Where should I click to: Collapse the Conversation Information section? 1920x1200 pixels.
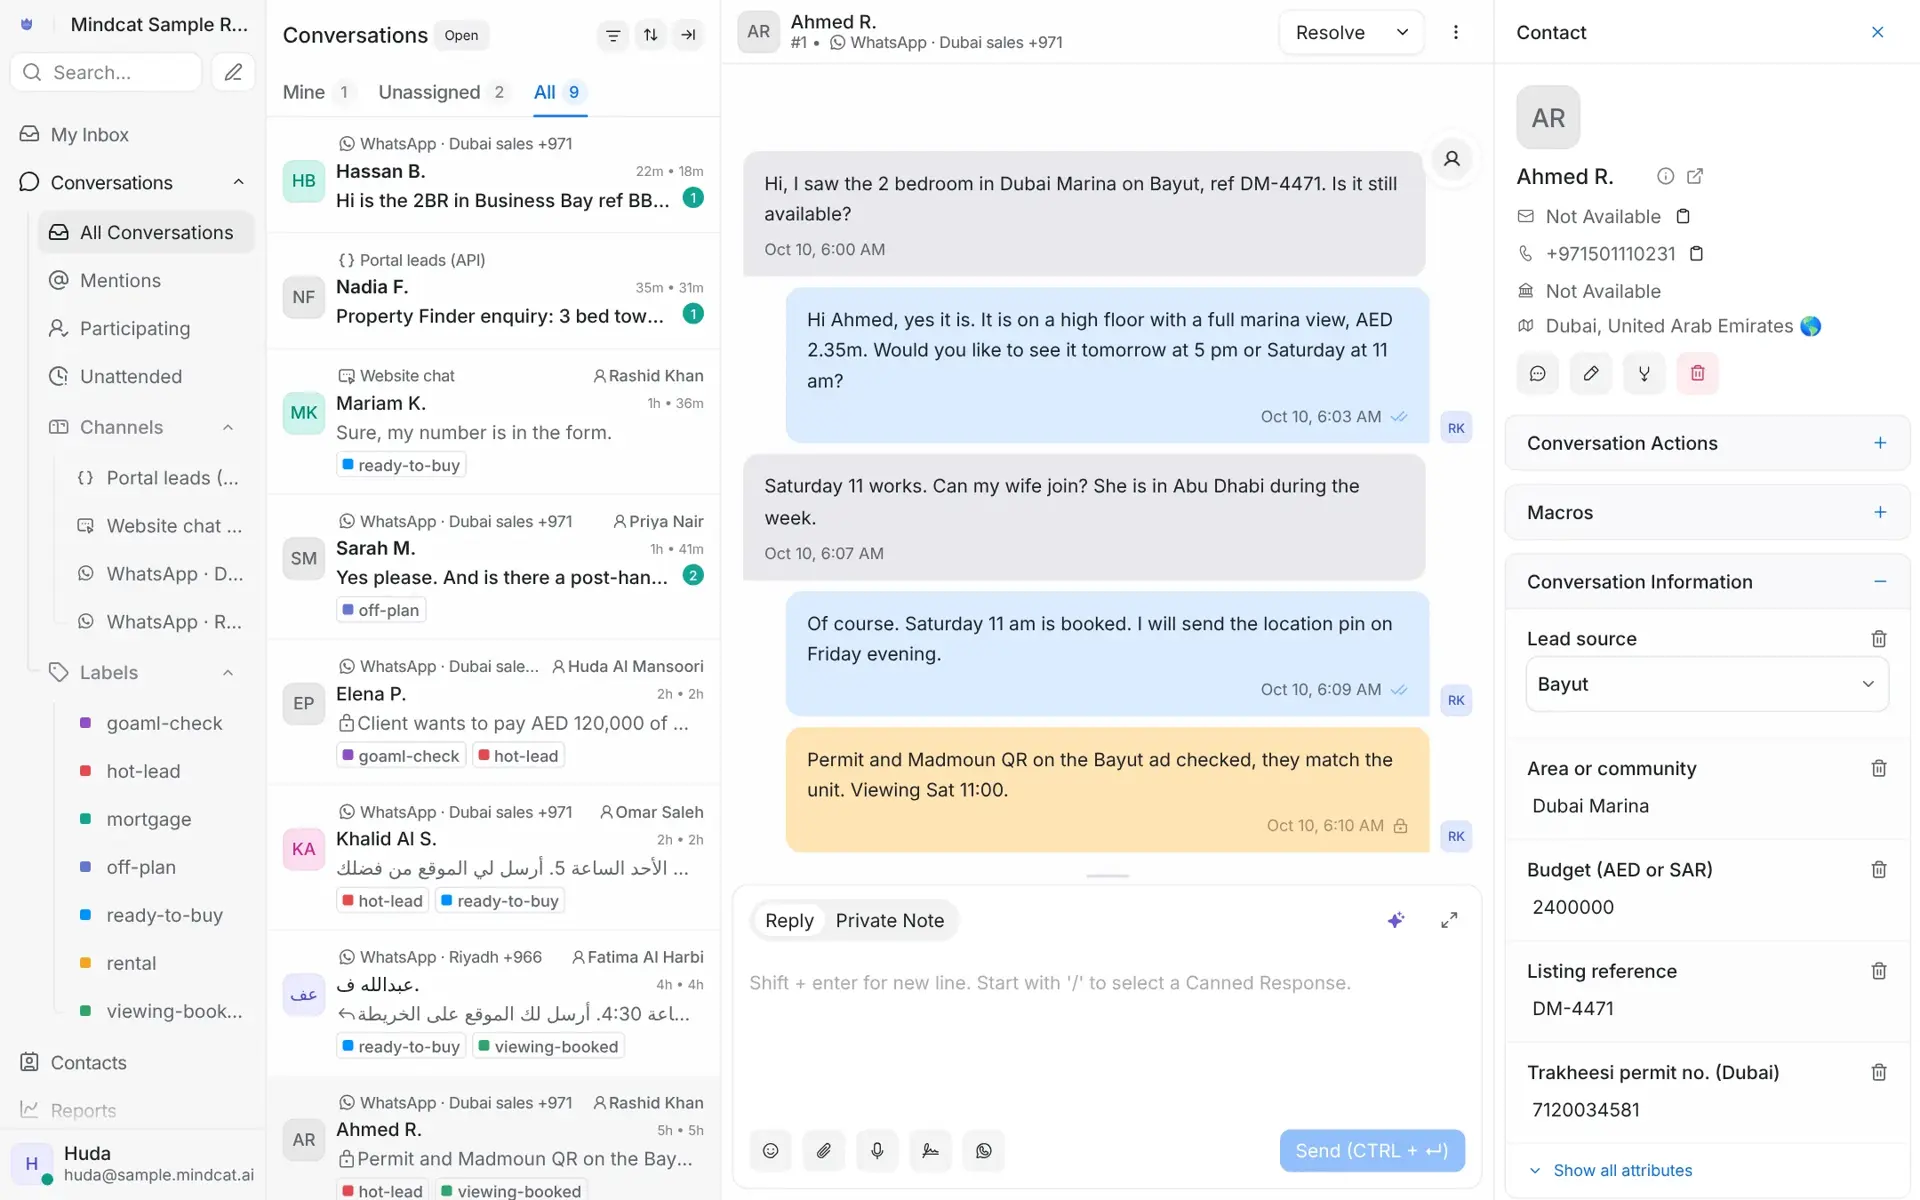pyautogui.click(x=1880, y=581)
